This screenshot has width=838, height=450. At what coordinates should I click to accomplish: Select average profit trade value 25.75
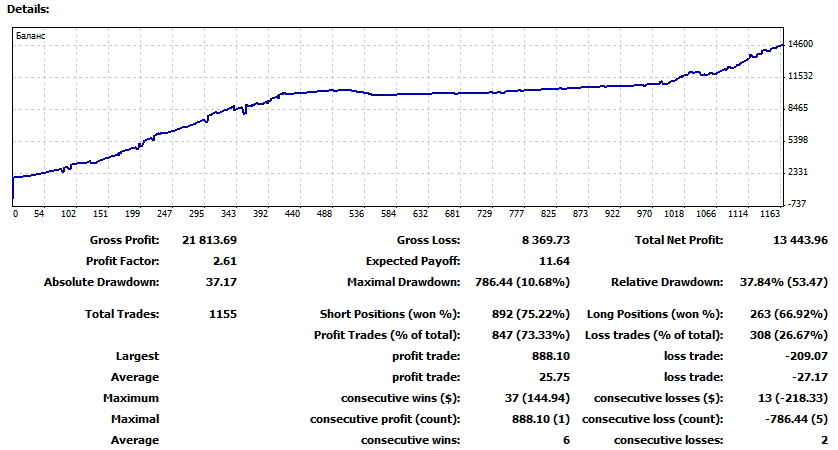(555, 377)
